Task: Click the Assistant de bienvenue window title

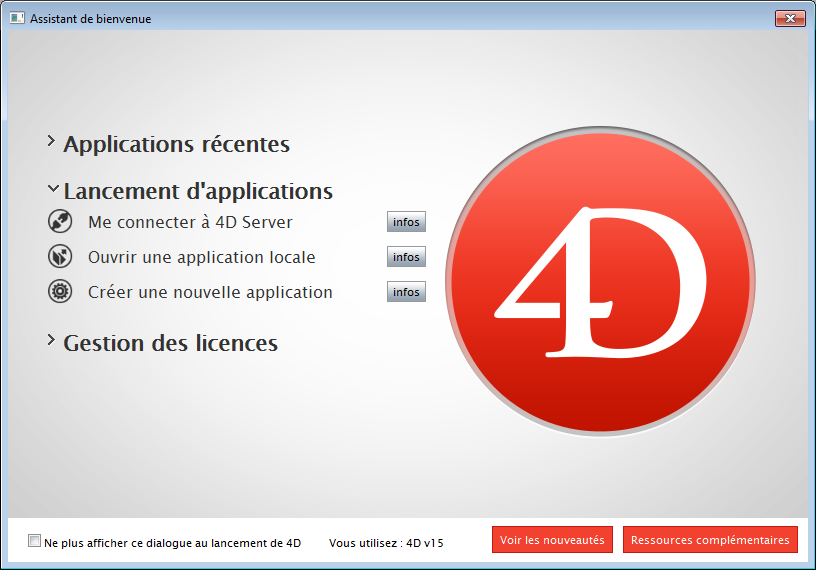Action: [91, 18]
